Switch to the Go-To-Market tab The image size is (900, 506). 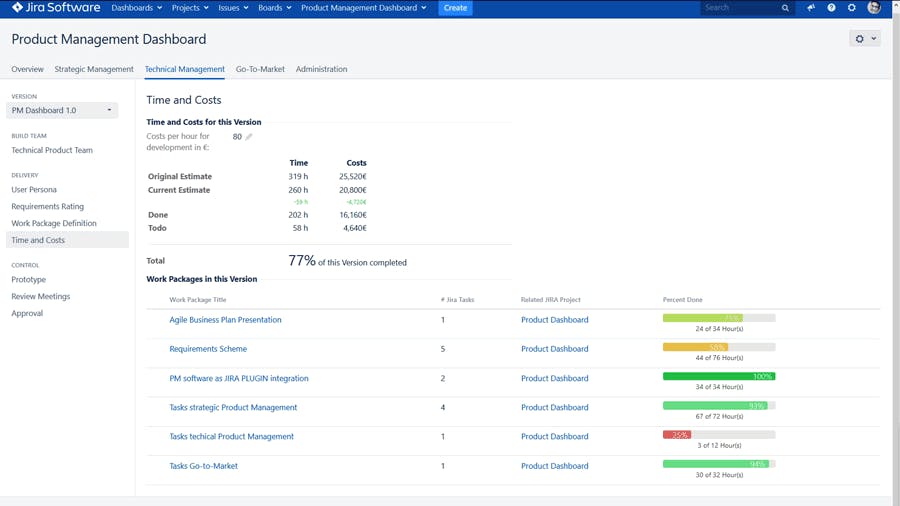click(260, 69)
